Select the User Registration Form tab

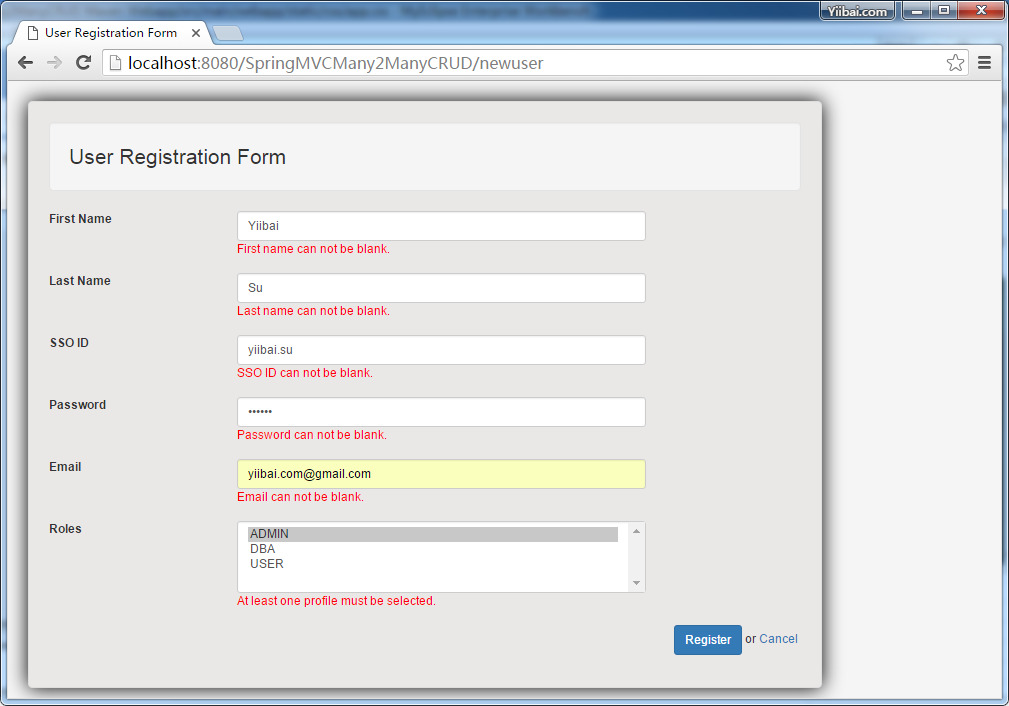[111, 33]
